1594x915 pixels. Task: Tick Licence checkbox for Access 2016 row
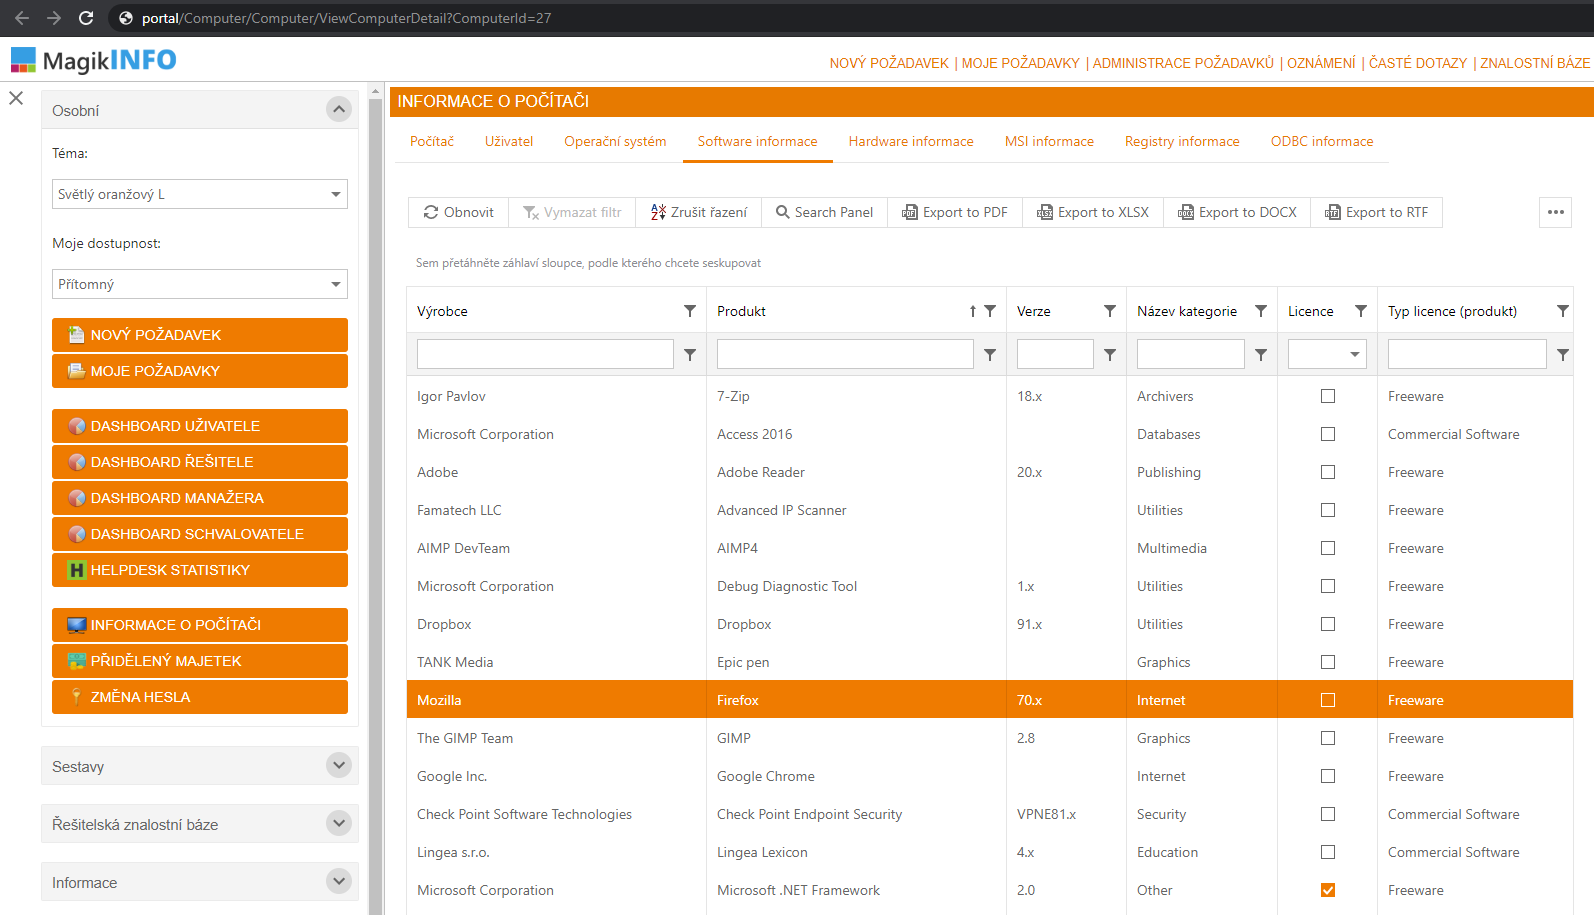(x=1328, y=434)
